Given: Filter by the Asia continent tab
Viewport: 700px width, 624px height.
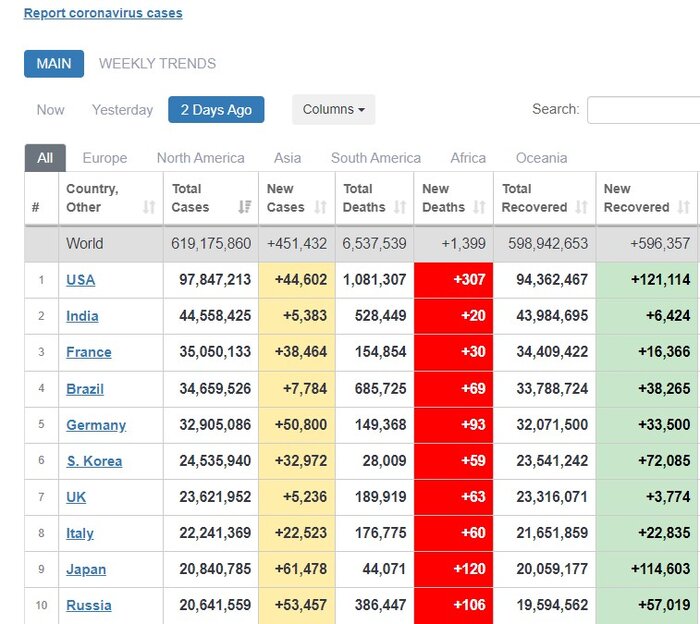Looking at the screenshot, I should coord(287,158).
